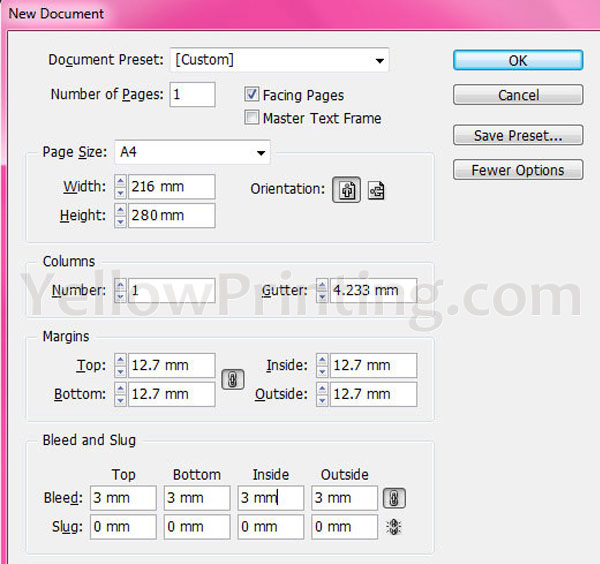Click the Slug Outside input field
The height and width of the screenshot is (564, 600).
coord(344,527)
